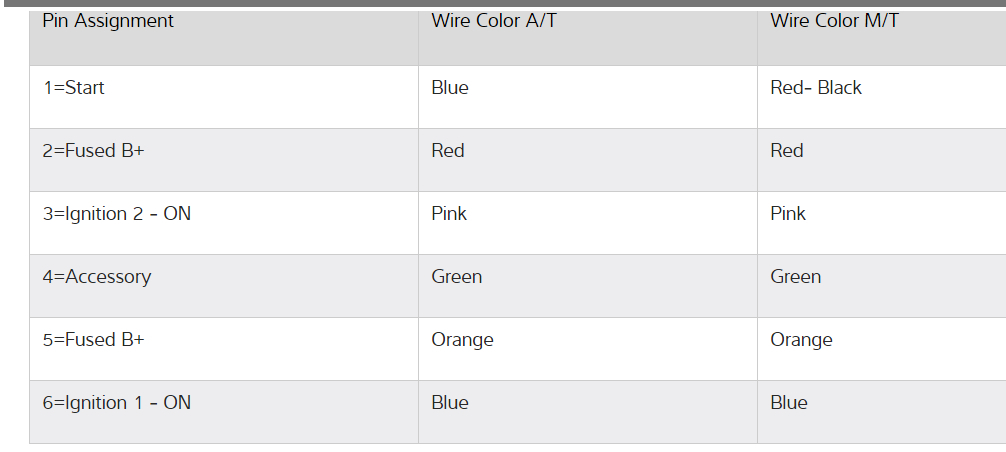Click Blue M/T cell for pin 6
The height and width of the screenshot is (452, 1006).
[x=789, y=403]
